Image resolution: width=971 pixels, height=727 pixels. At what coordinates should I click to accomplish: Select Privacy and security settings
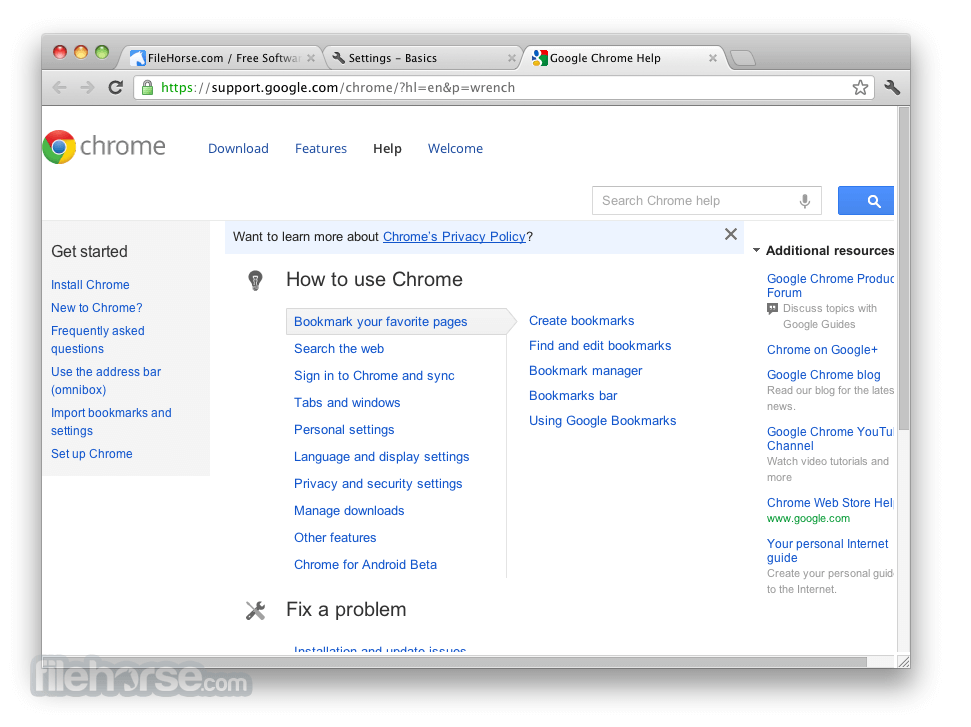tap(378, 484)
